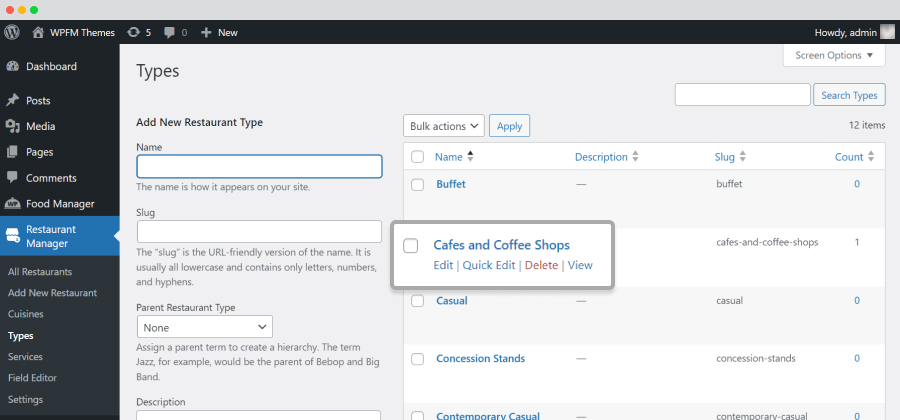This screenshot has width=900, height=420.
Task: Open the WordPress logo menu
Action: click(x=12, y=32)
